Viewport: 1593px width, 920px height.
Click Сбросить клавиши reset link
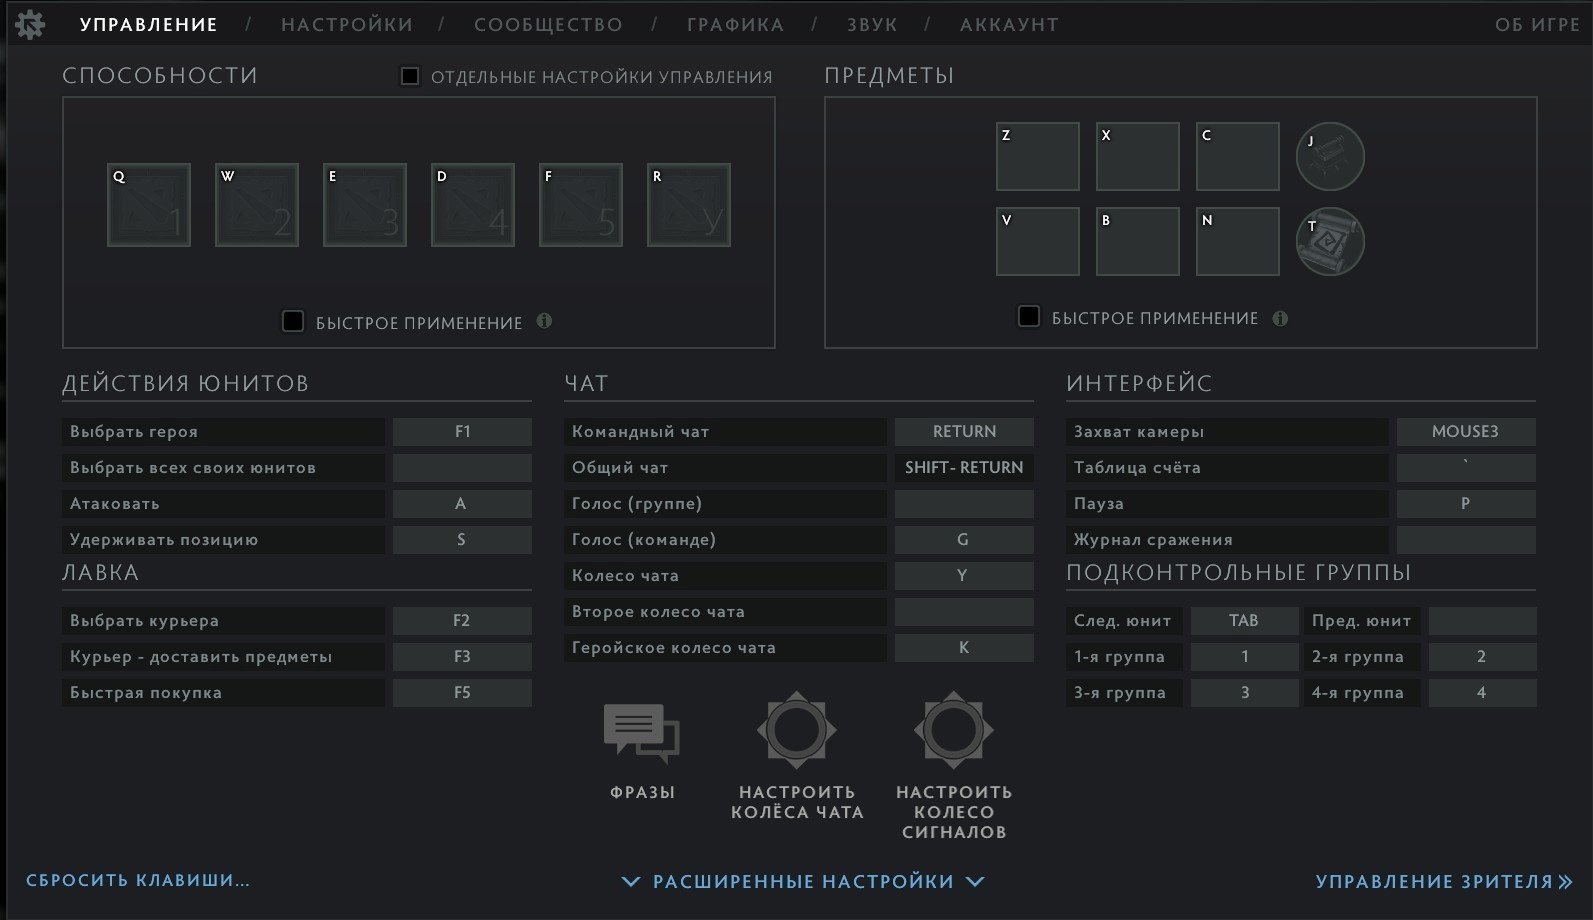[138, 880]
